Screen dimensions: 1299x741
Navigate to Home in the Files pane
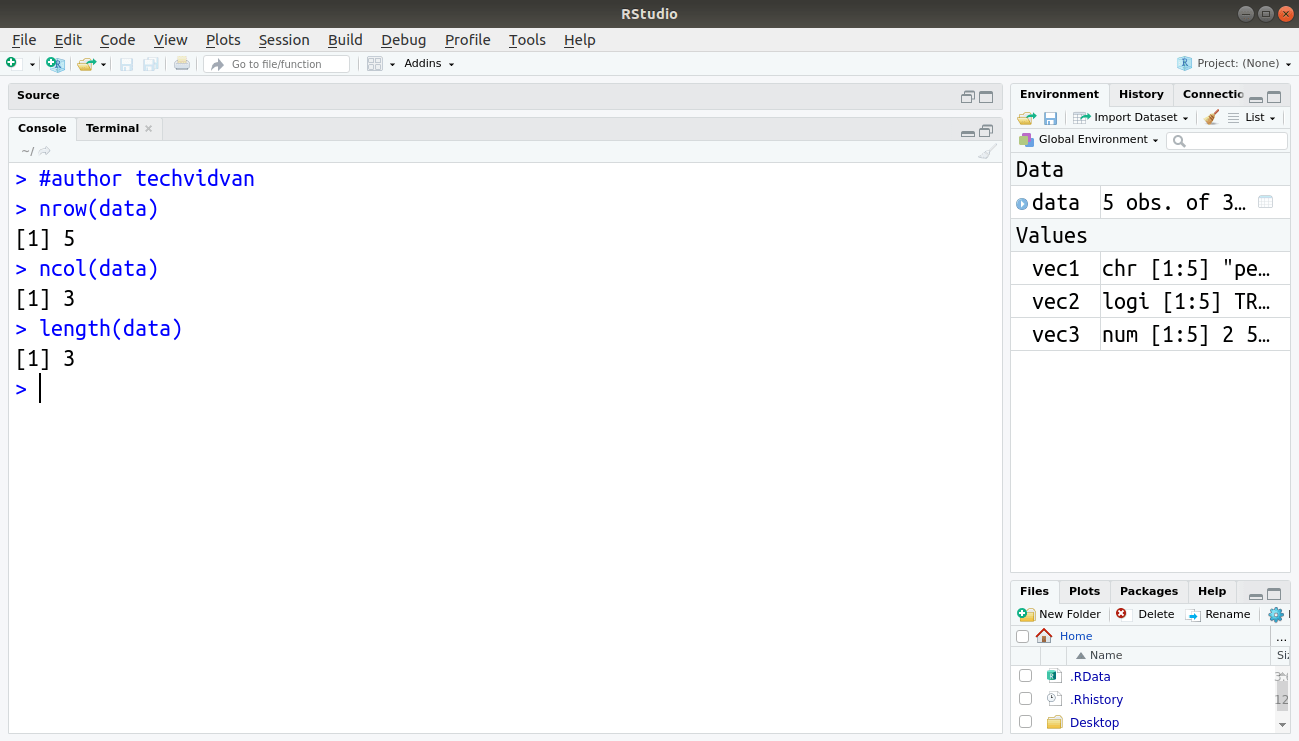coord(1076,636)
